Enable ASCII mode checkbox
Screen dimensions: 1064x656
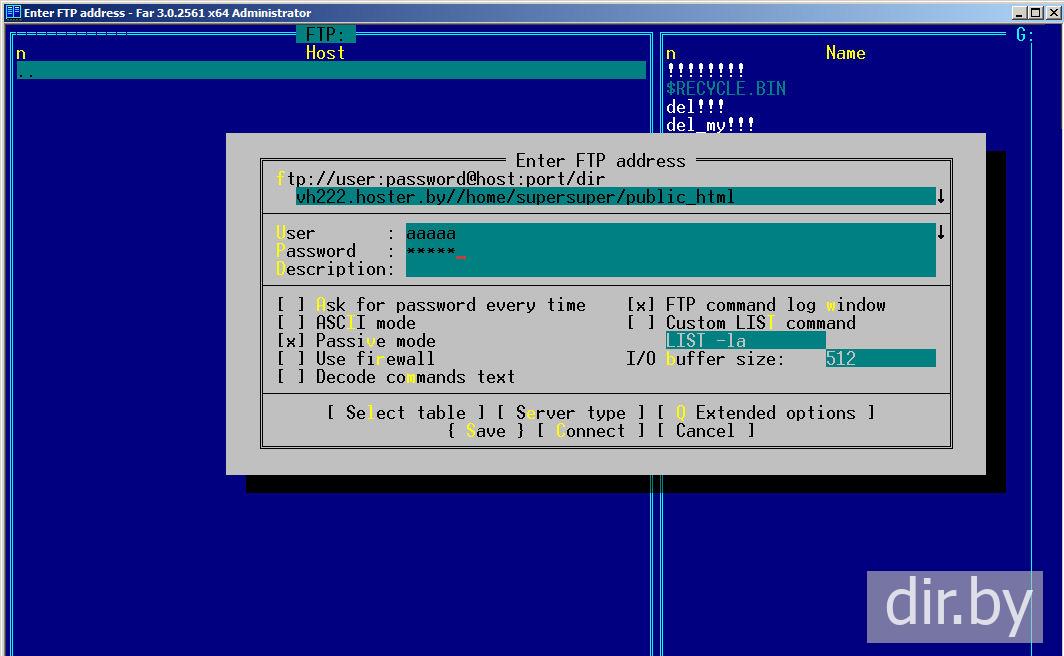pos(291,323)
